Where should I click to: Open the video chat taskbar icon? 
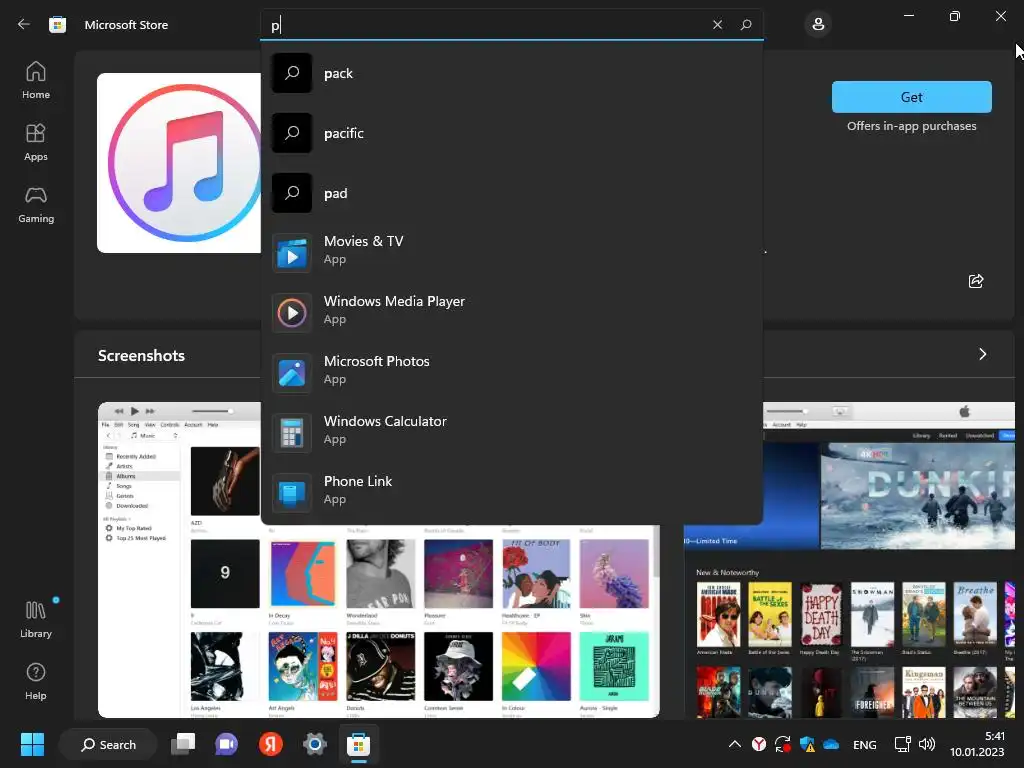pos(227,744)
